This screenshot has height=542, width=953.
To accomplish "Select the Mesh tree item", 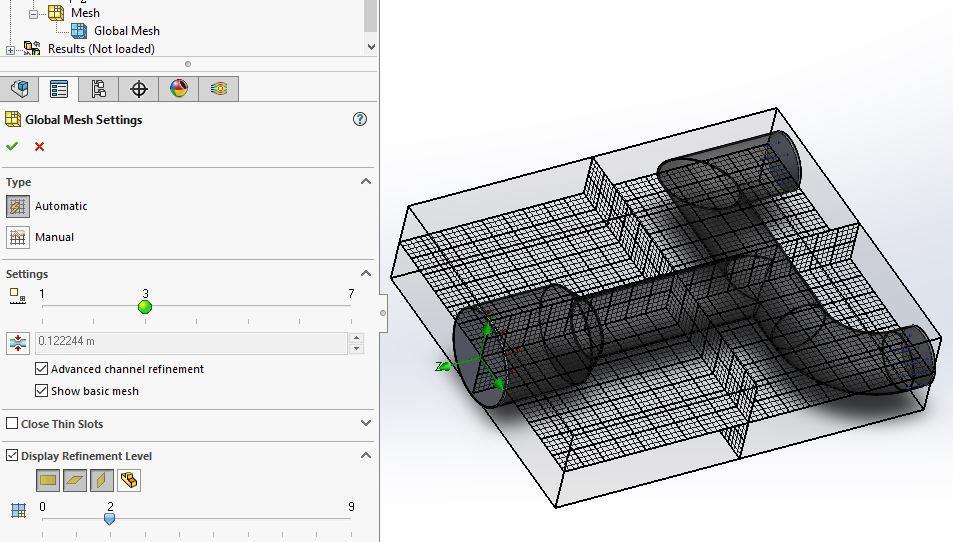I will [85, 13].
